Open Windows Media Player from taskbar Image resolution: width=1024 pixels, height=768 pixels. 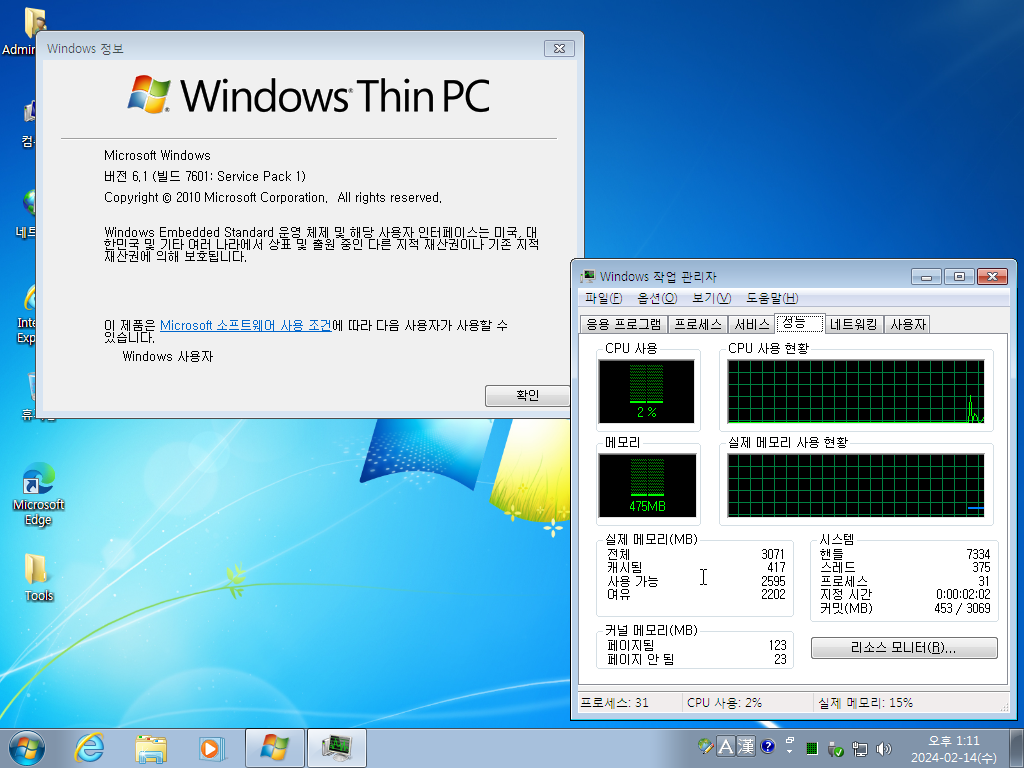212,748
